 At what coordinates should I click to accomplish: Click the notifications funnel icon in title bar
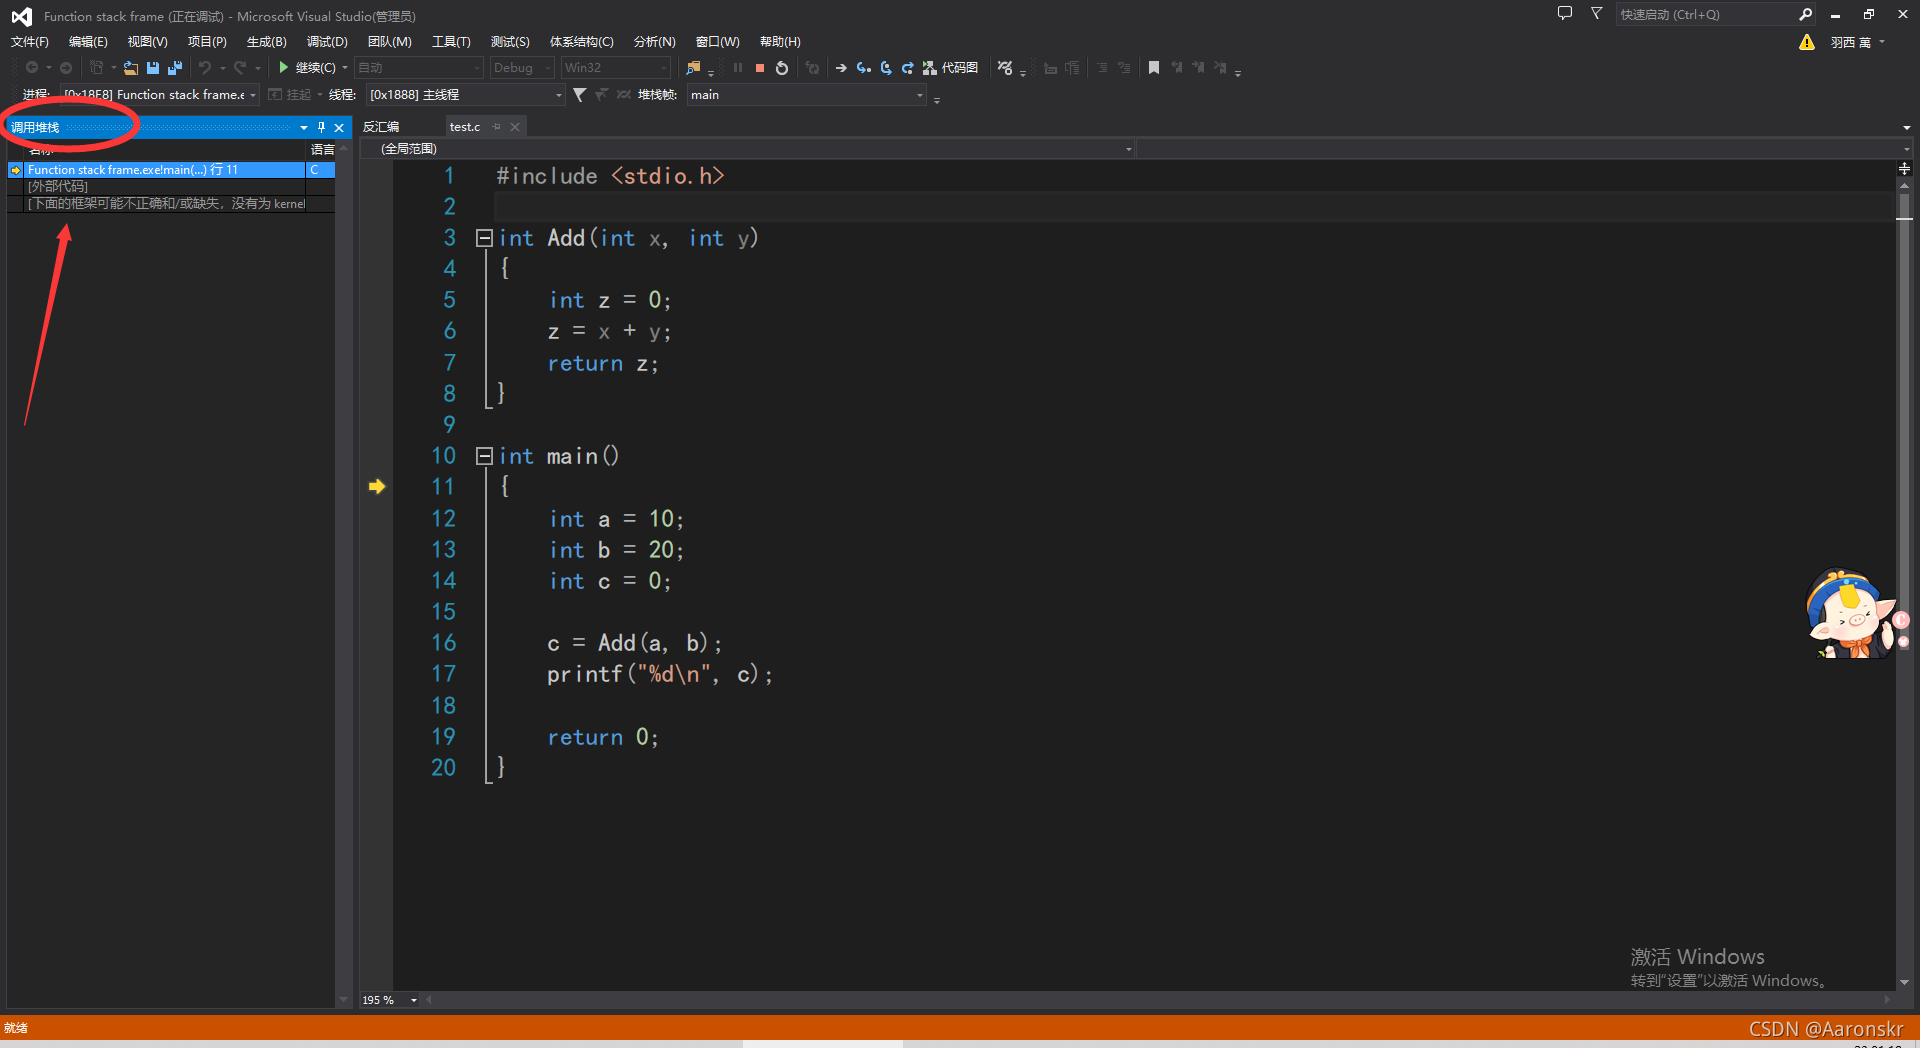pyautogui.click(x=1597, y=14)
